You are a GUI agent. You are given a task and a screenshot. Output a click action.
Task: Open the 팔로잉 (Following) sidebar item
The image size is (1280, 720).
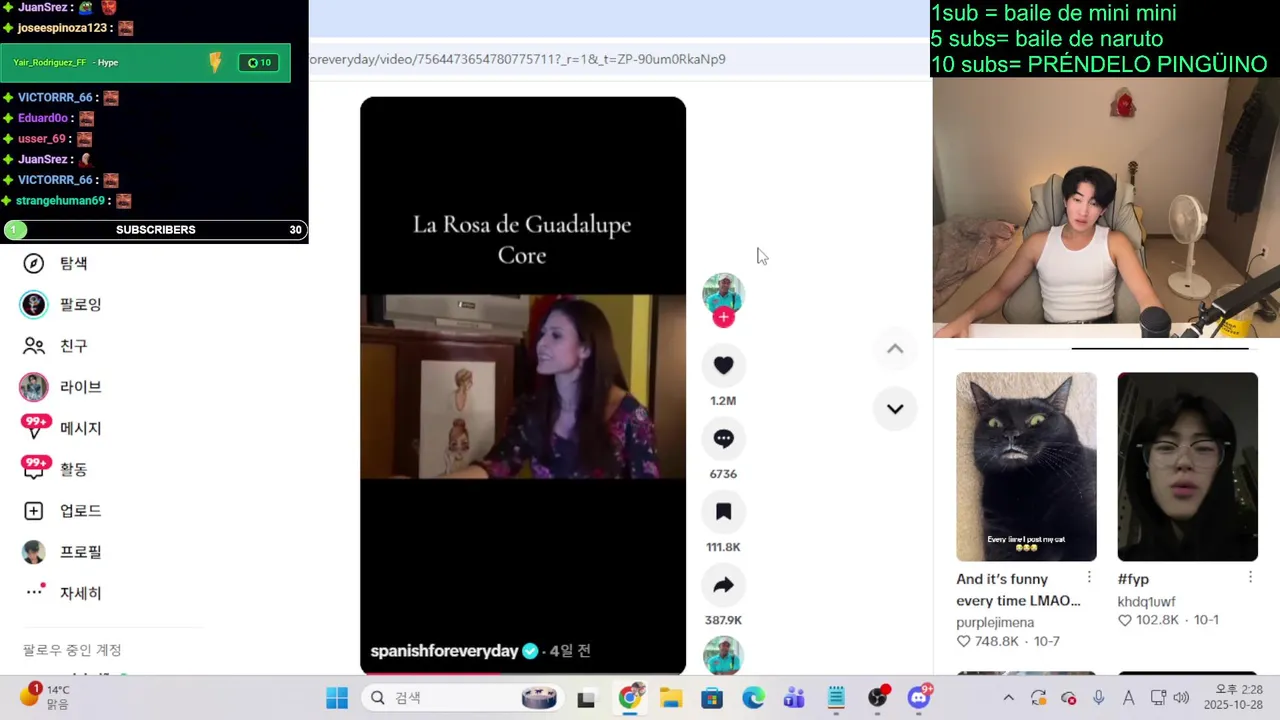click(x=62, y=304)
